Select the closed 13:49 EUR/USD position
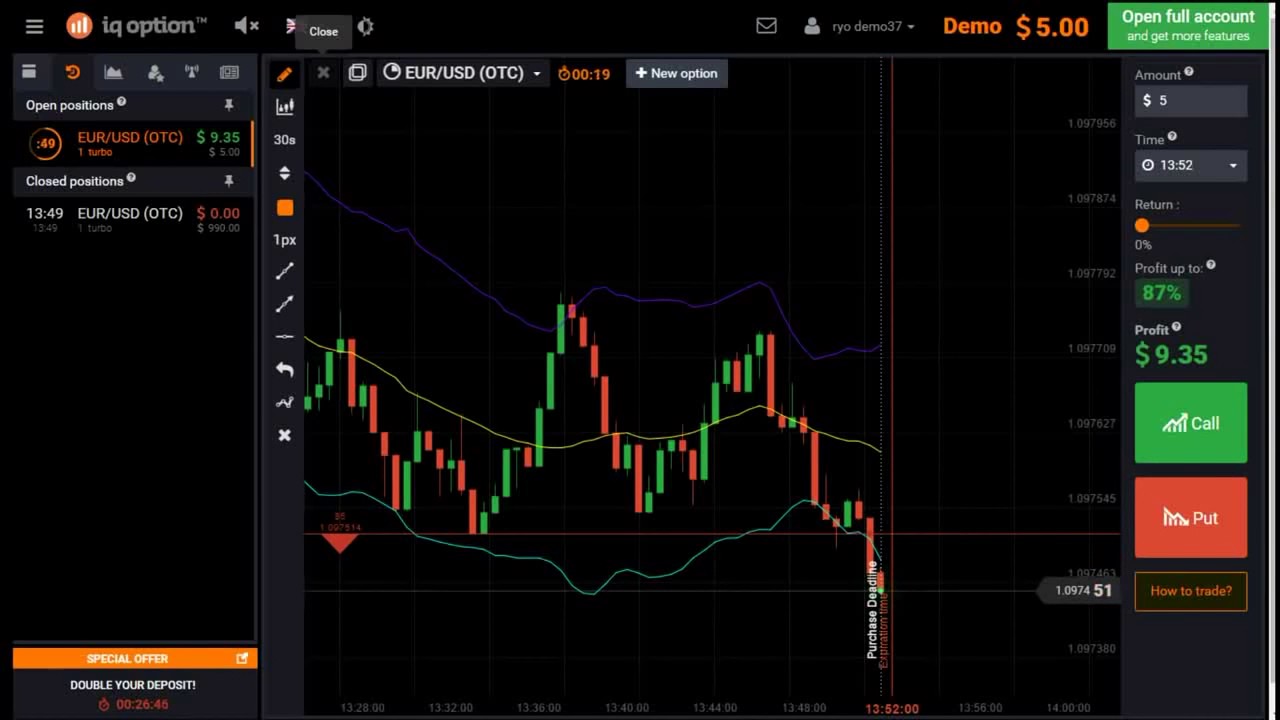The width and height of the screenshot is (1280, 720). [133, 219]
